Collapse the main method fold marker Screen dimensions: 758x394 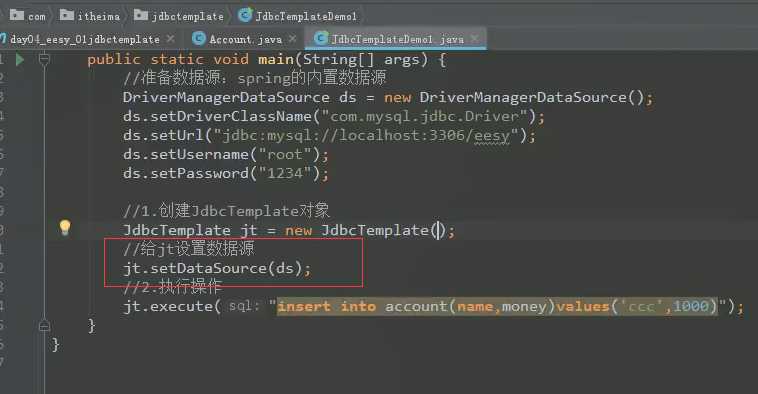tap(44, 59)
